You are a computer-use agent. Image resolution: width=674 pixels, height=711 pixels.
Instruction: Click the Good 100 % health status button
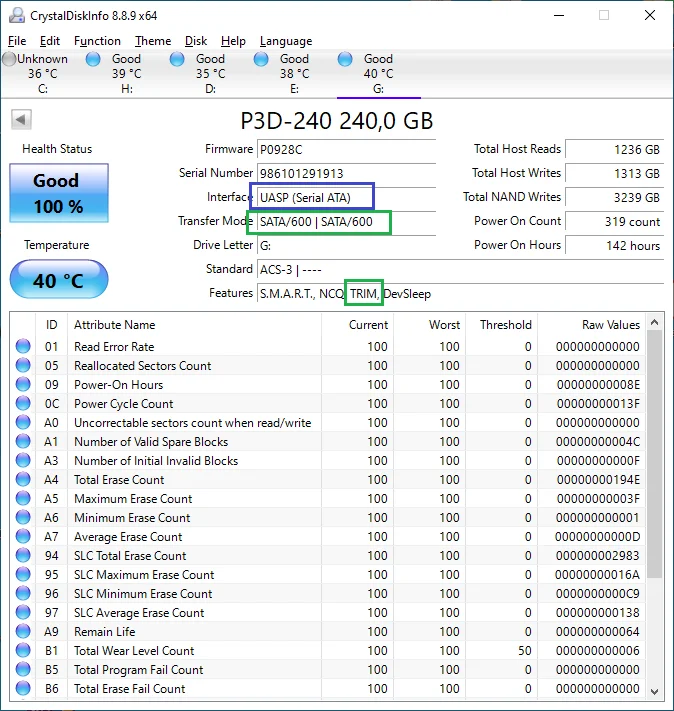[x=59, y=193]
